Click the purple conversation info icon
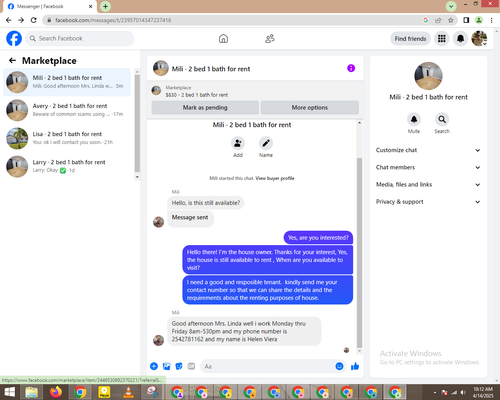 pos(351,68)
